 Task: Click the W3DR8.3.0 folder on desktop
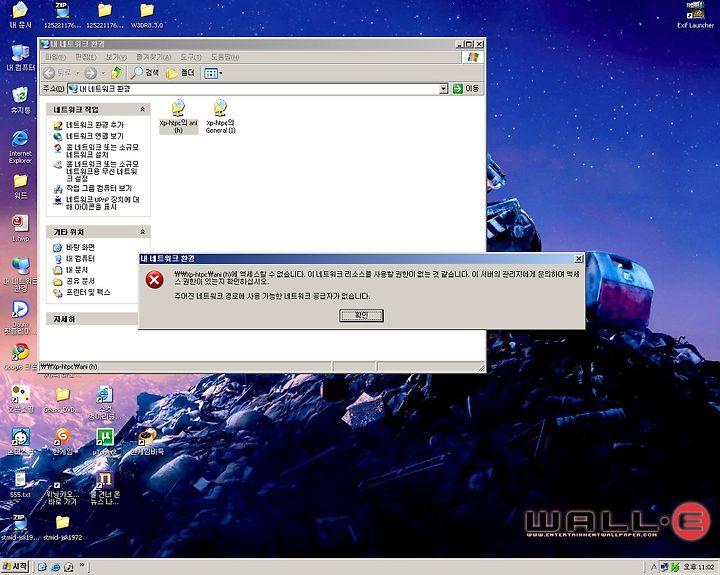coord(147,15)
